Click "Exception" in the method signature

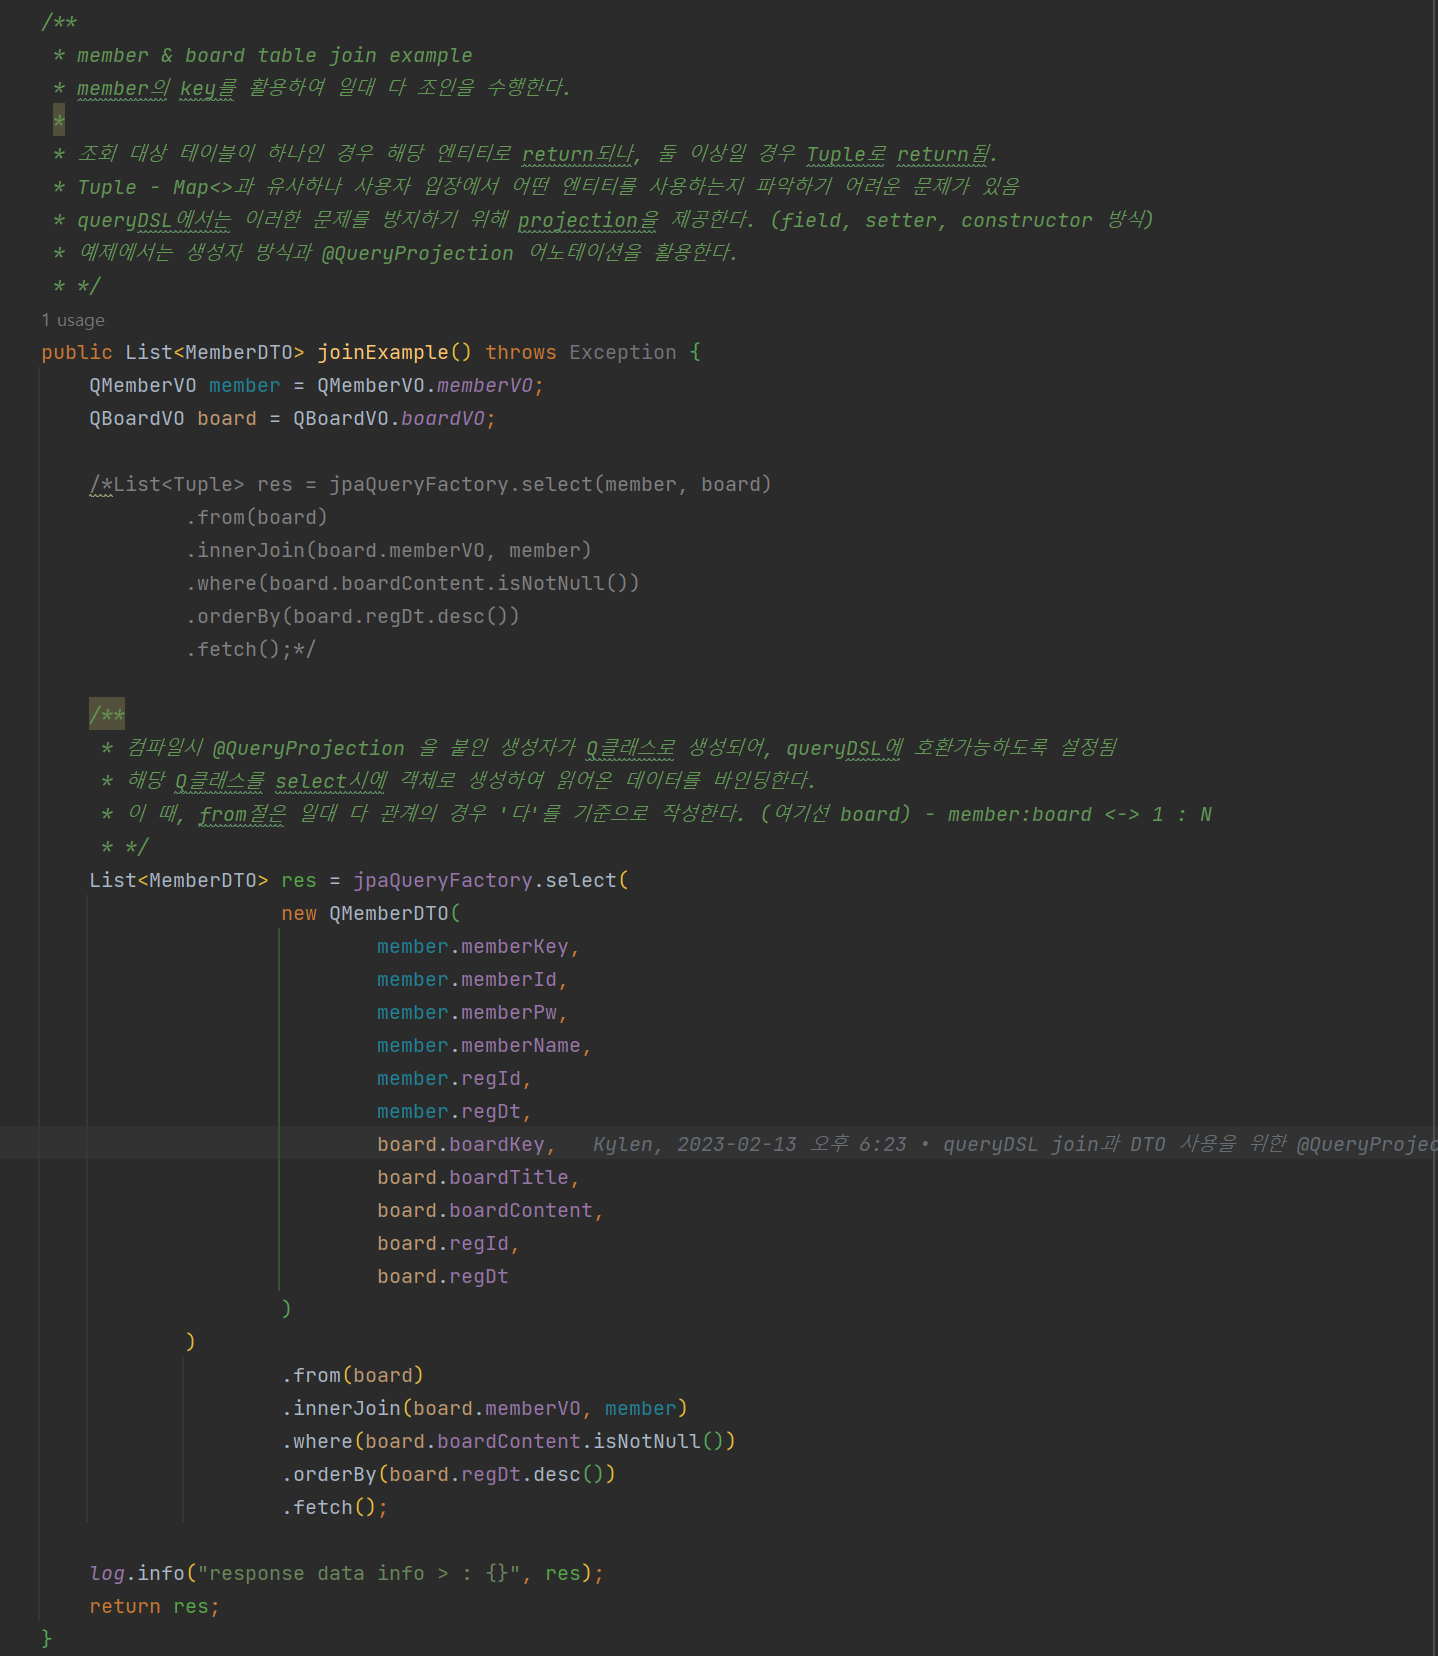click(623, 352)
